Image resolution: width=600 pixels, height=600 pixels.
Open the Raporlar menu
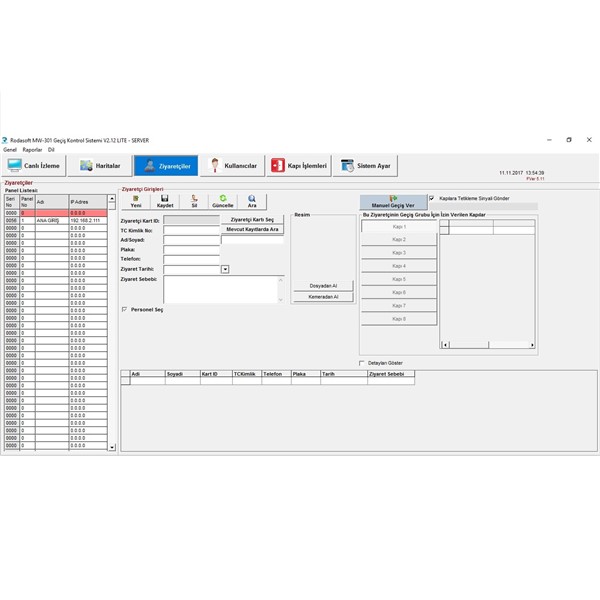pyautogui.click(x=32, y=149)
